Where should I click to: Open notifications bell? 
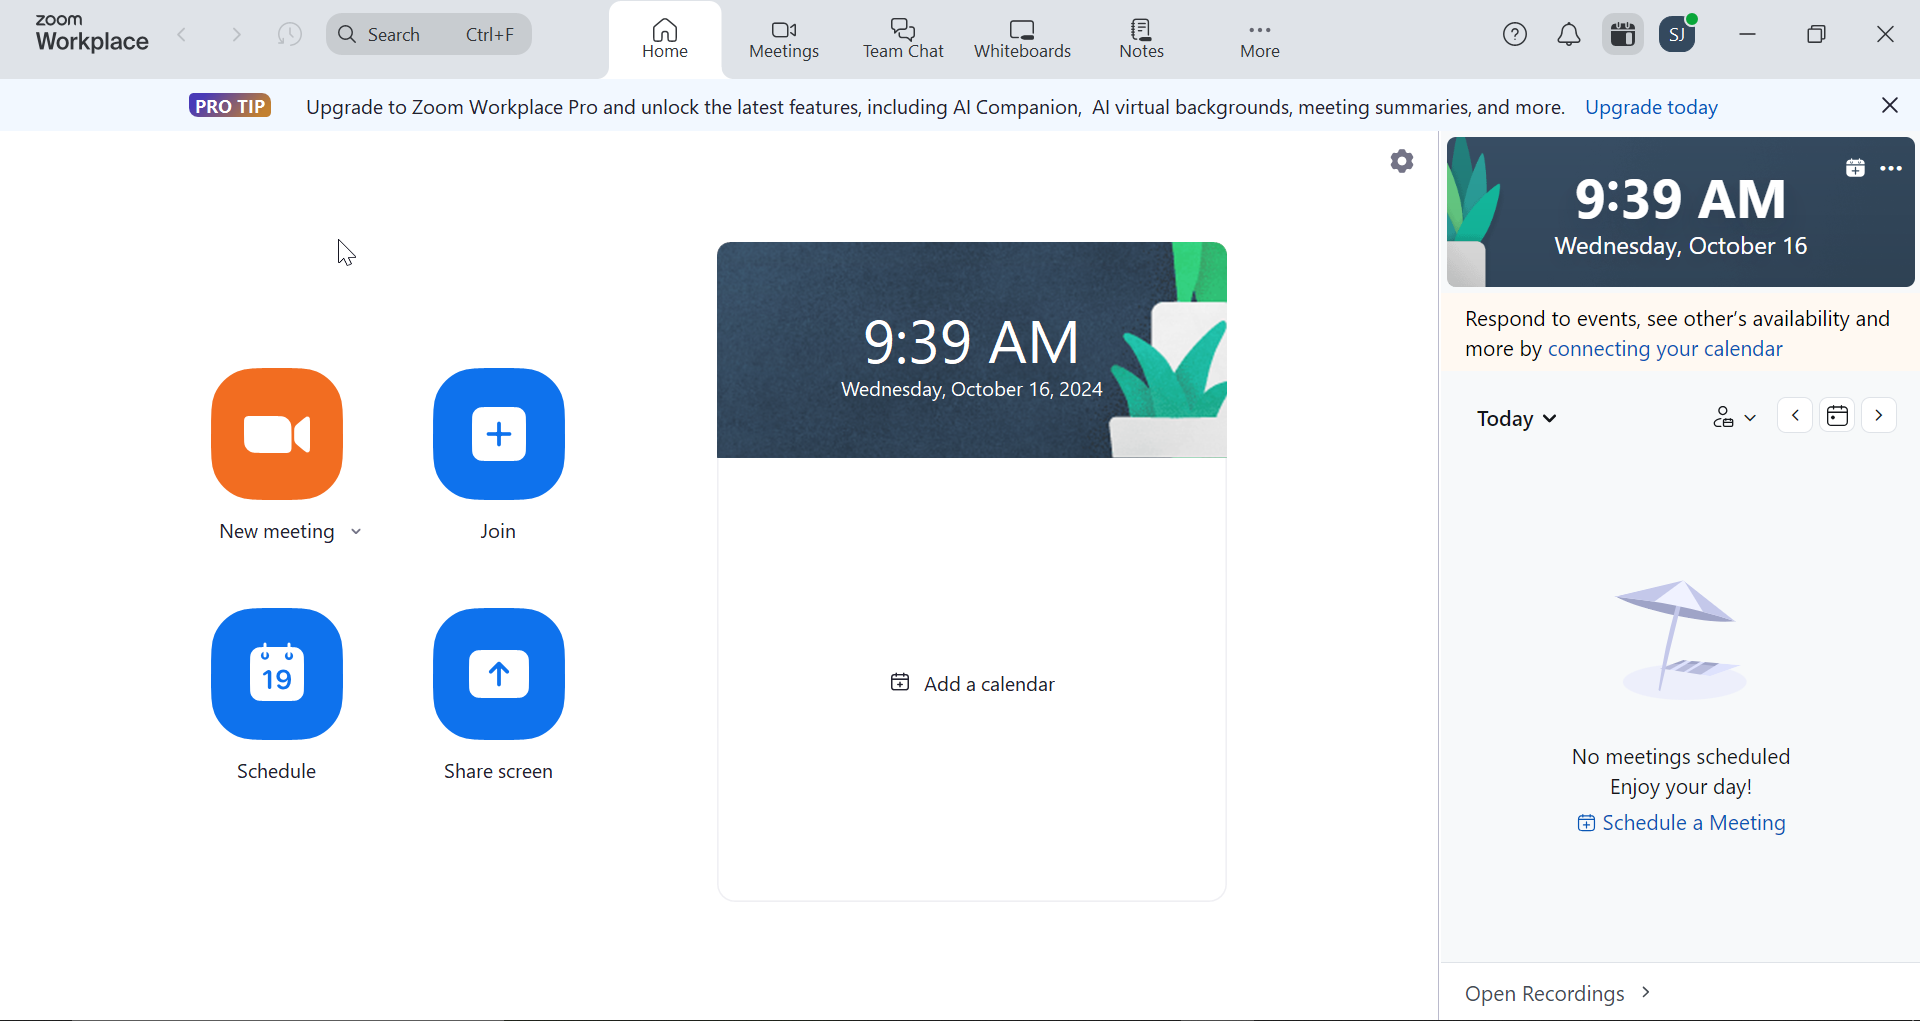pos(1569,33)
